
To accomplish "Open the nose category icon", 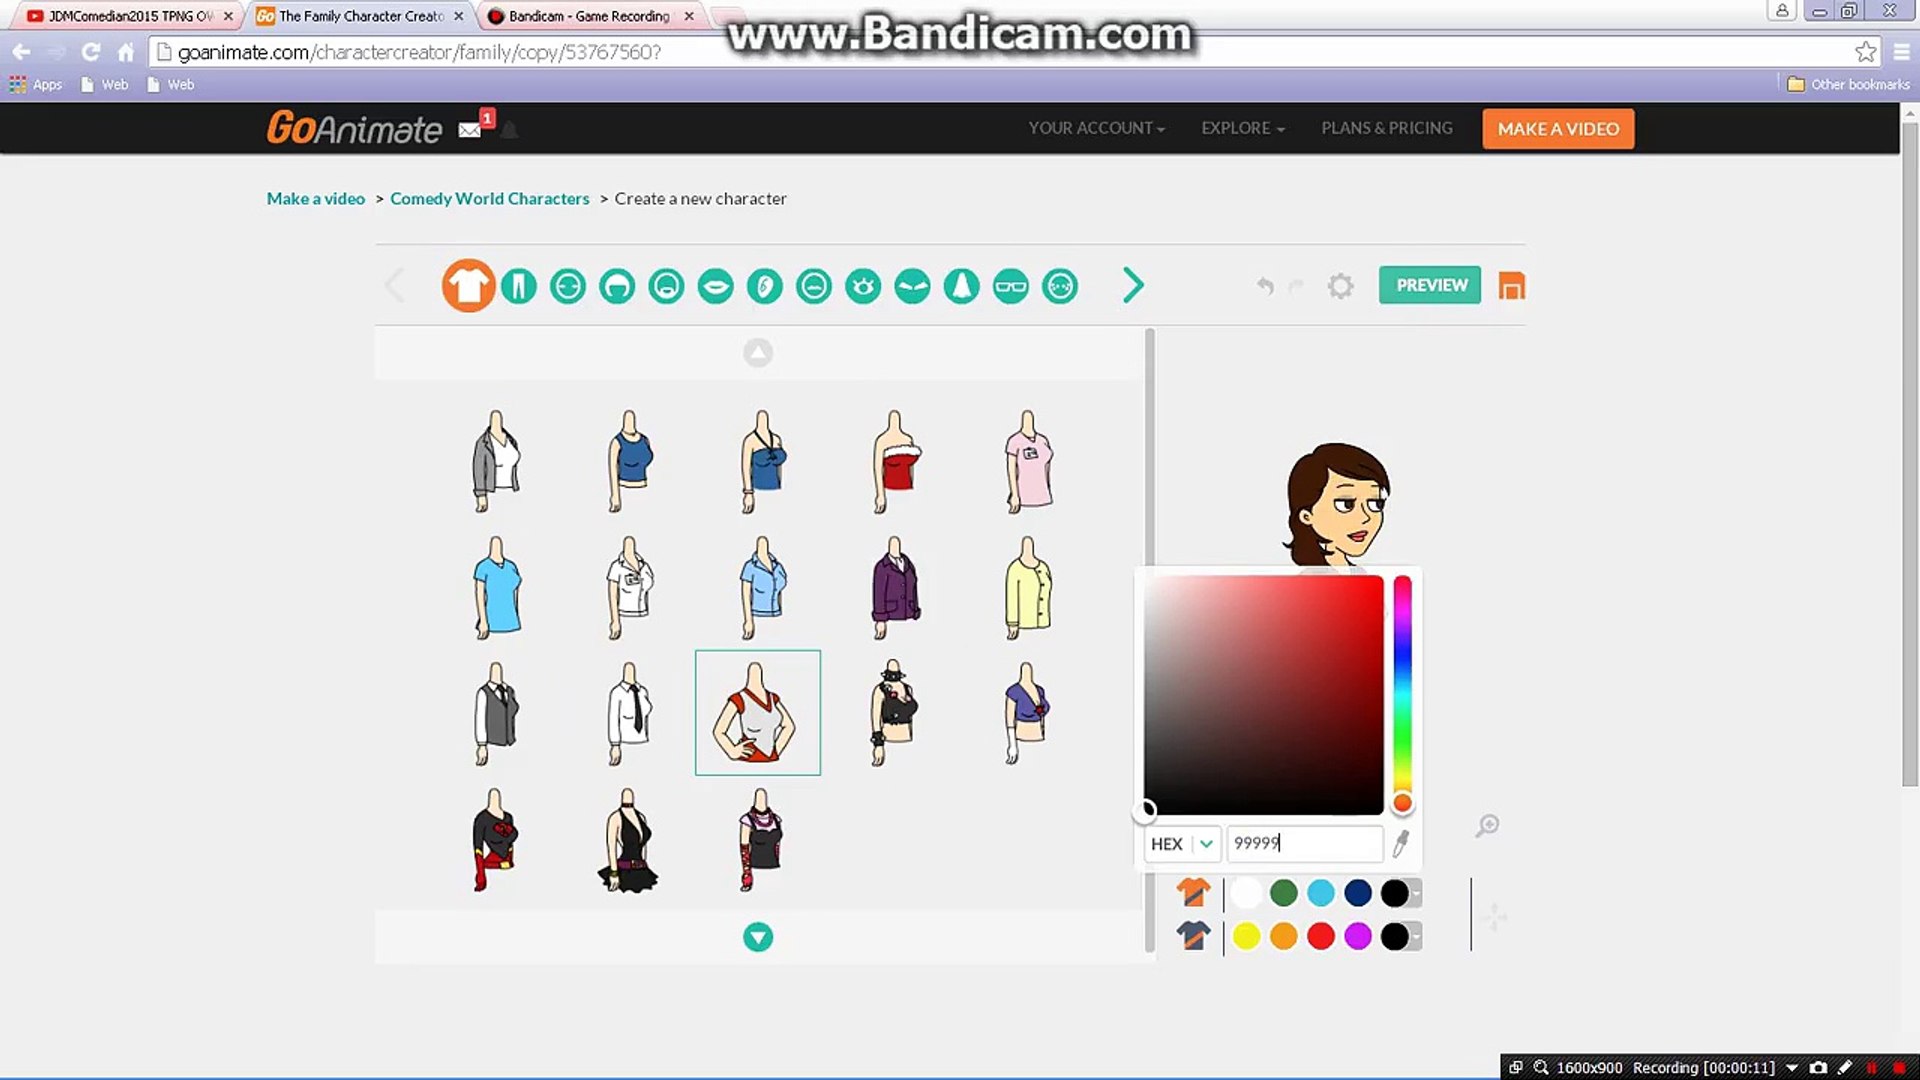I will (x=961, y=285).
